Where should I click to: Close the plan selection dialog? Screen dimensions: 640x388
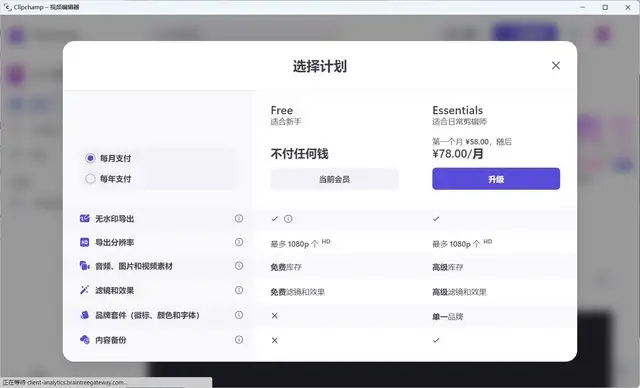pyautogui.click(x=556, y=66)
